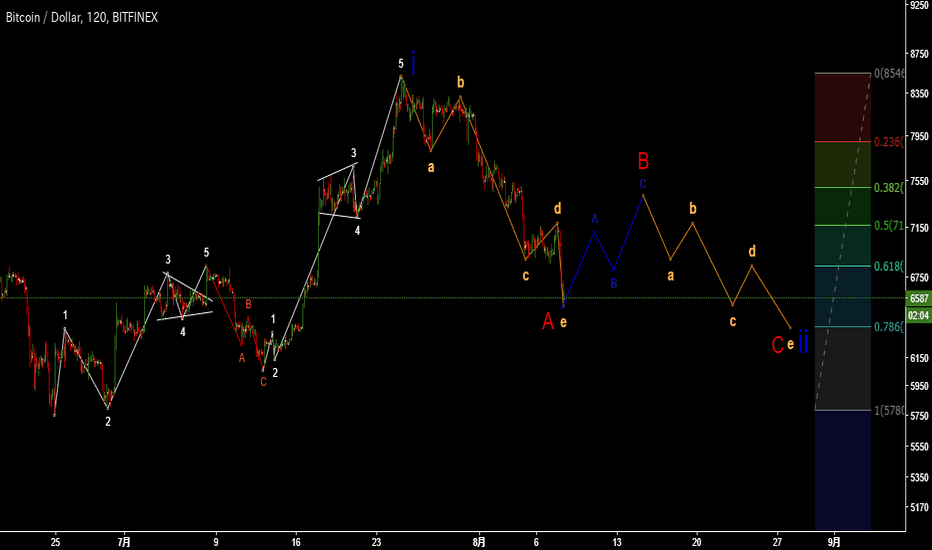Click the green 6587 current price tag
The height and width of the screenshot is (550, 932).
919,298
